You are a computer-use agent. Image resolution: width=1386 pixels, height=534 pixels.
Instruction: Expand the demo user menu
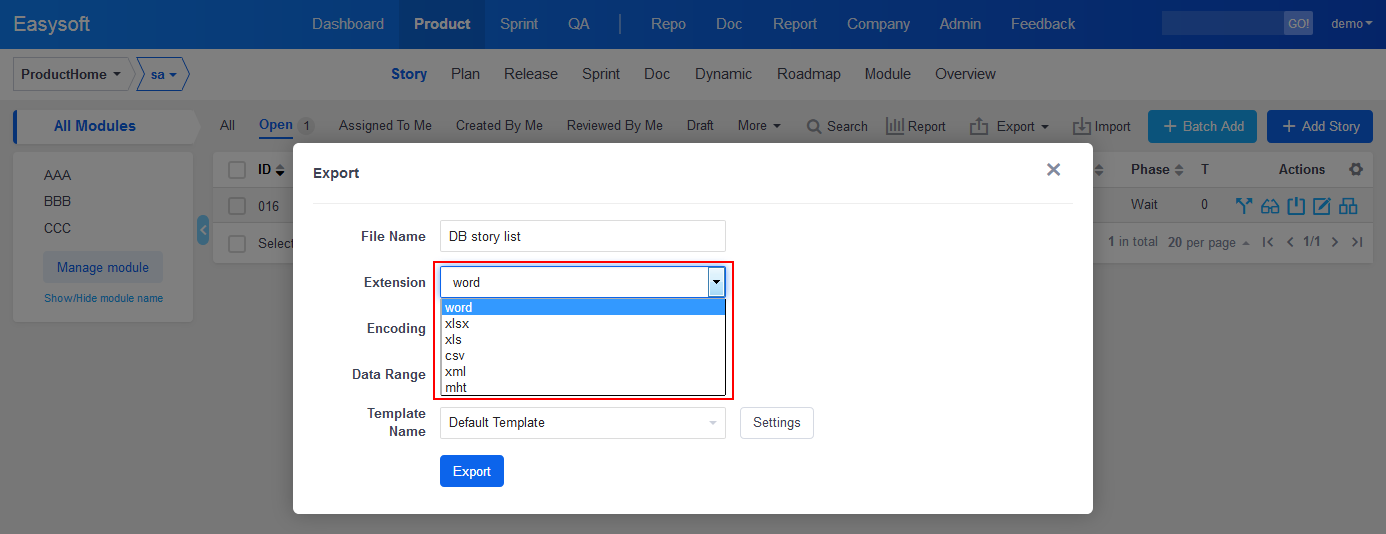point(1352,24)
